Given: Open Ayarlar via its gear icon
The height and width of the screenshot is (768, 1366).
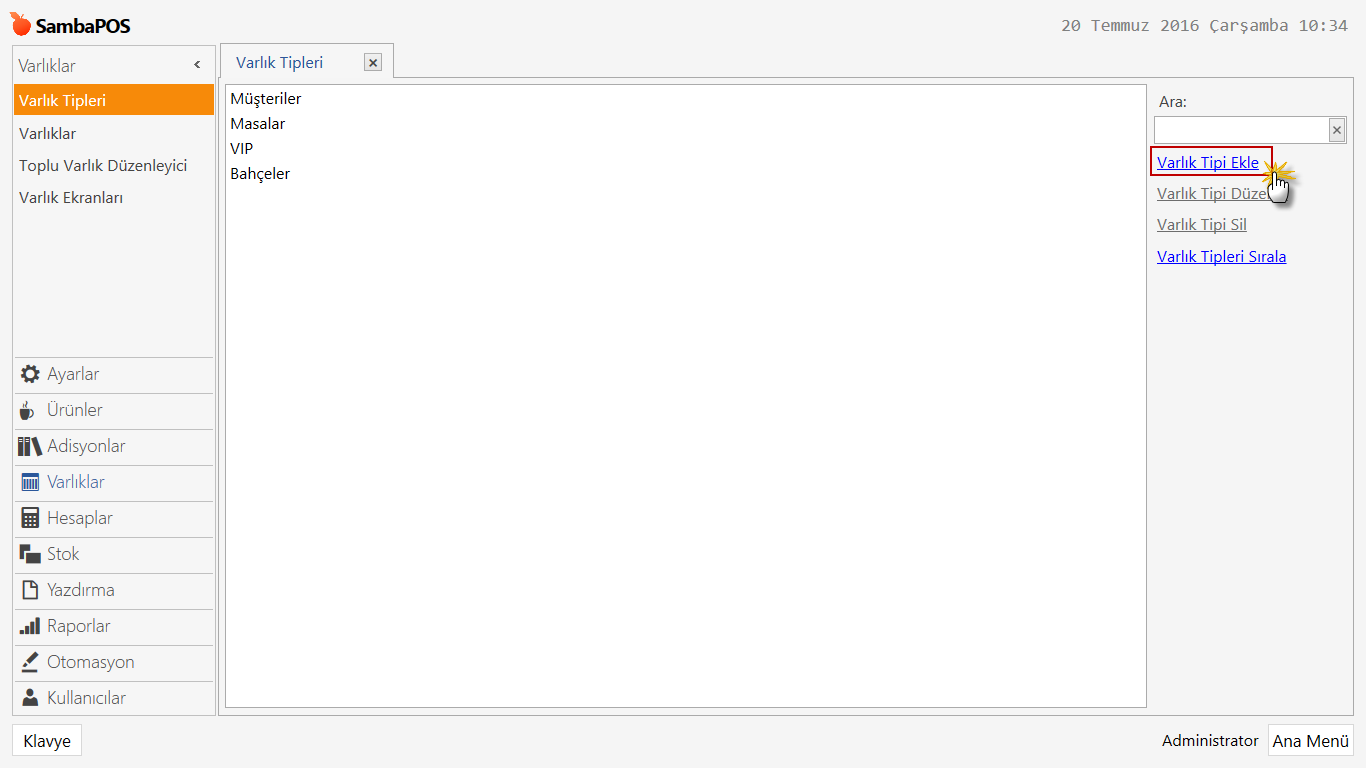Looking at the screenshot, I should click(x=30, y=374).
